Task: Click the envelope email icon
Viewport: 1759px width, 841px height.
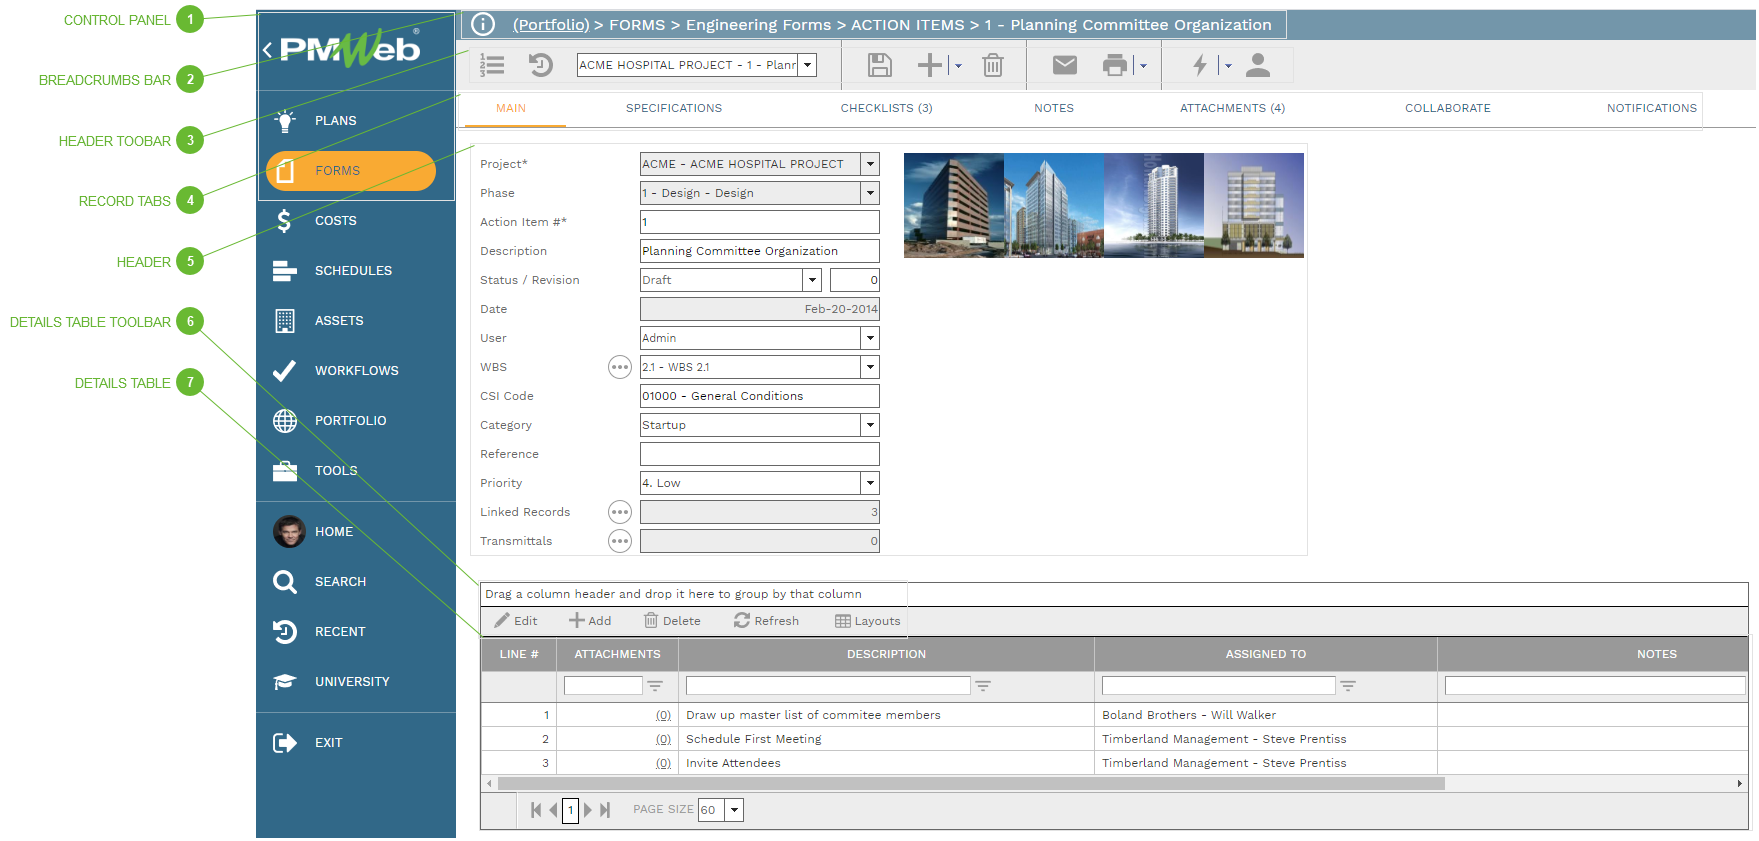Action: tap(1065, 65)
